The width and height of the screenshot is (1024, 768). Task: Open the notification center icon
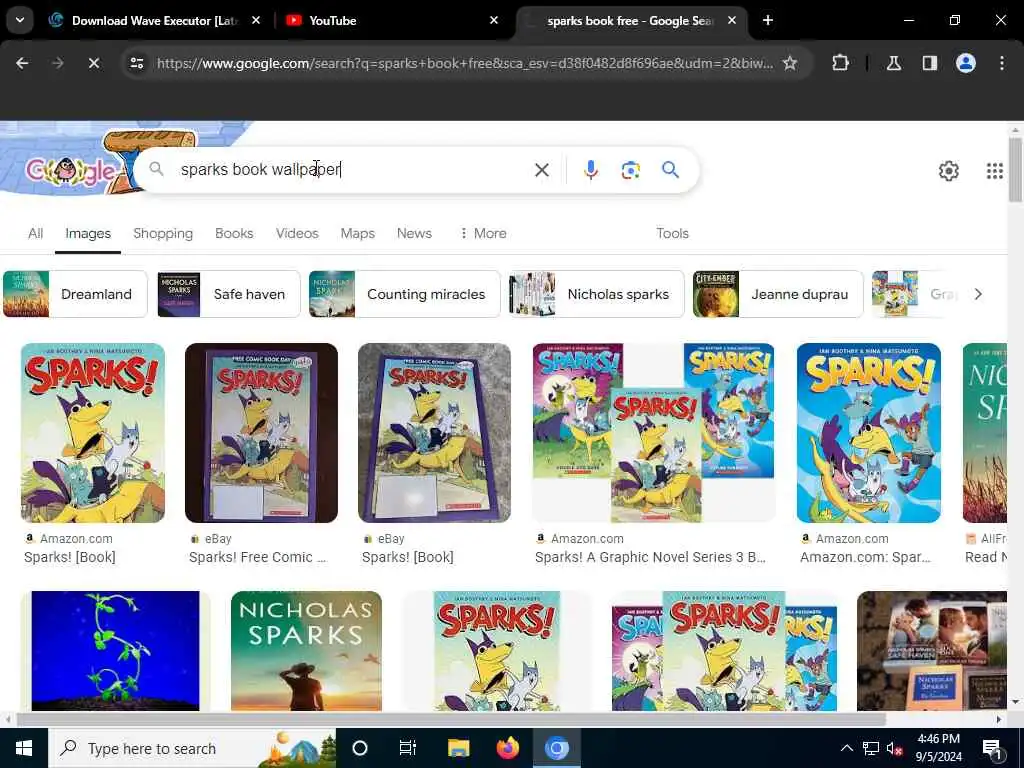coord(993,749)
